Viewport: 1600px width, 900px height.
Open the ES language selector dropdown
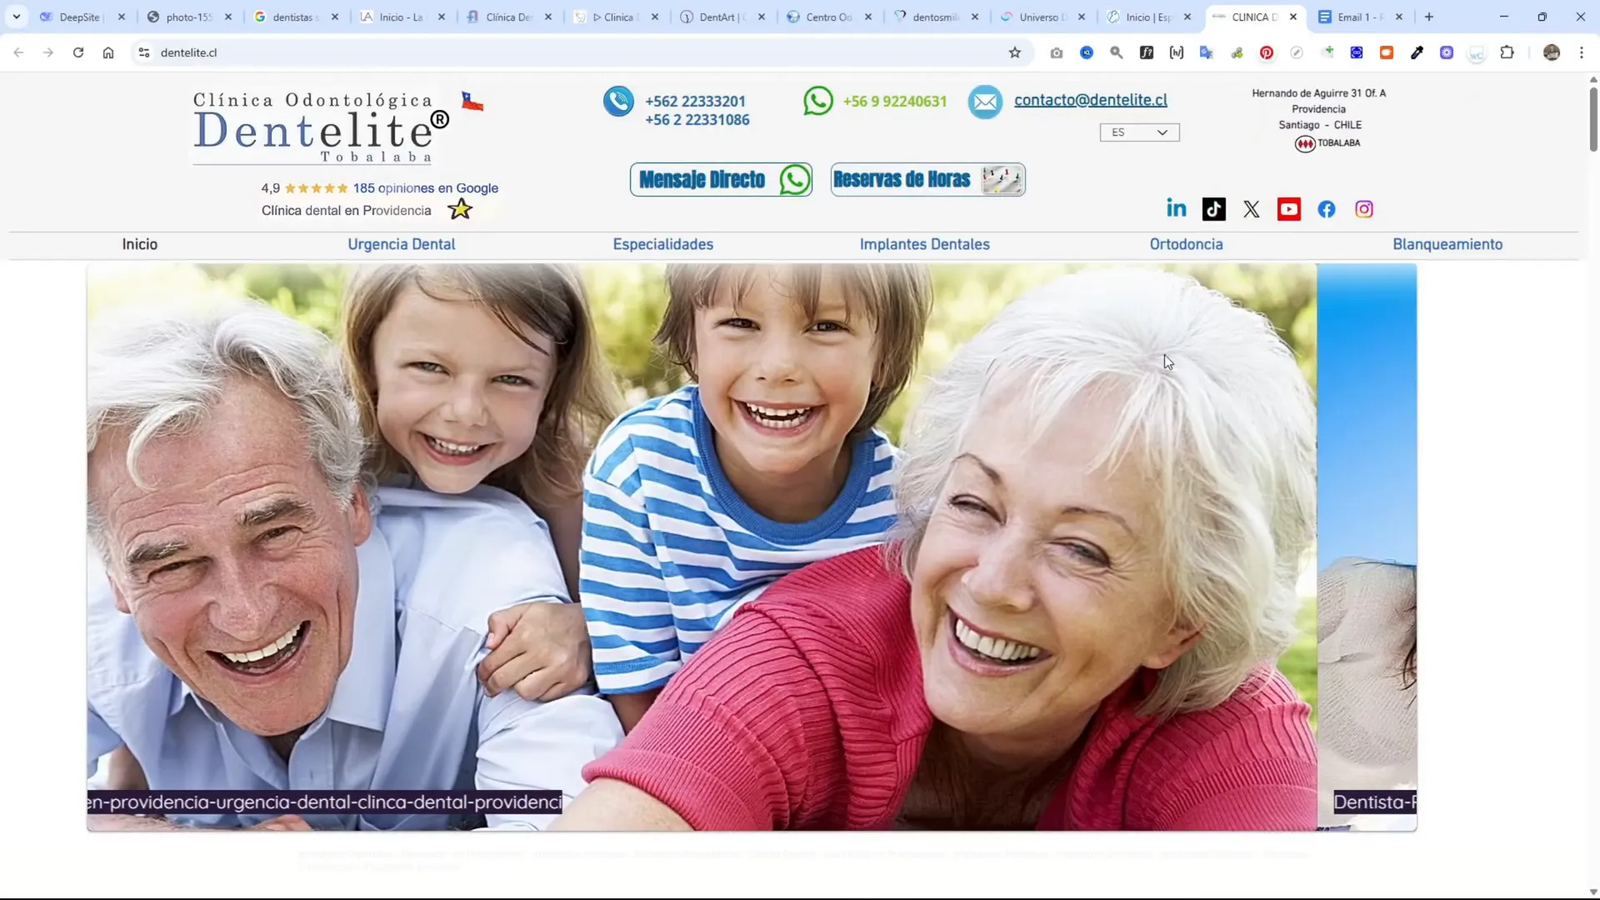tap(1139, 131)
